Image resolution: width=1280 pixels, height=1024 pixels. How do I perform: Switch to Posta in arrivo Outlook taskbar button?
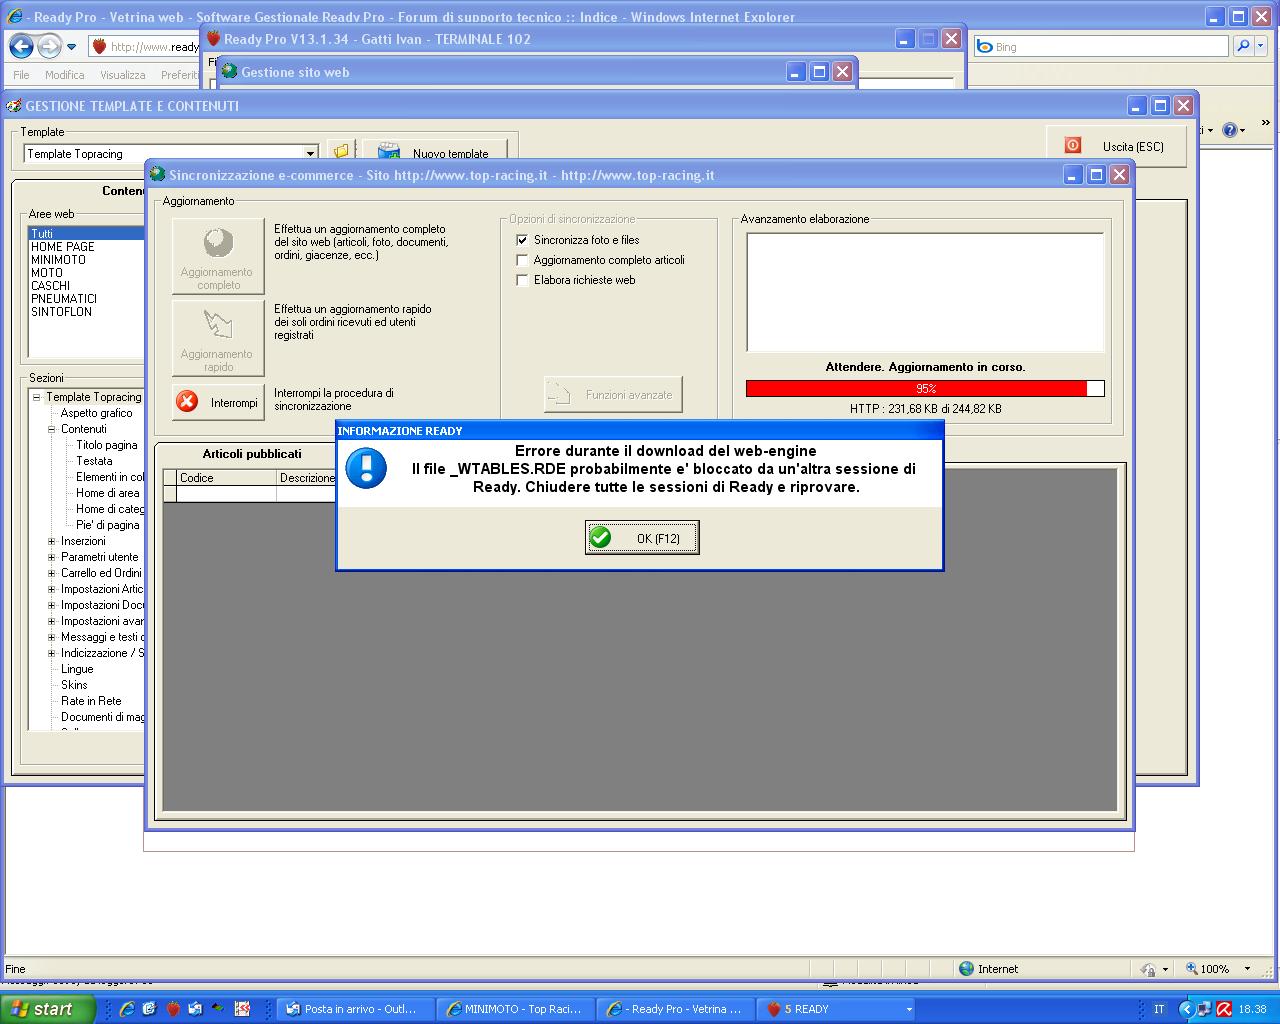(355, 1009)
